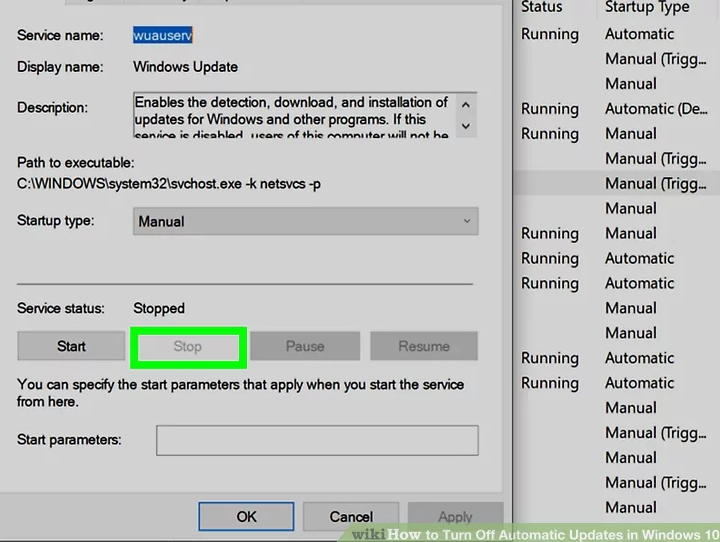Open the Startup type dropdown

(x=305, y=221)
